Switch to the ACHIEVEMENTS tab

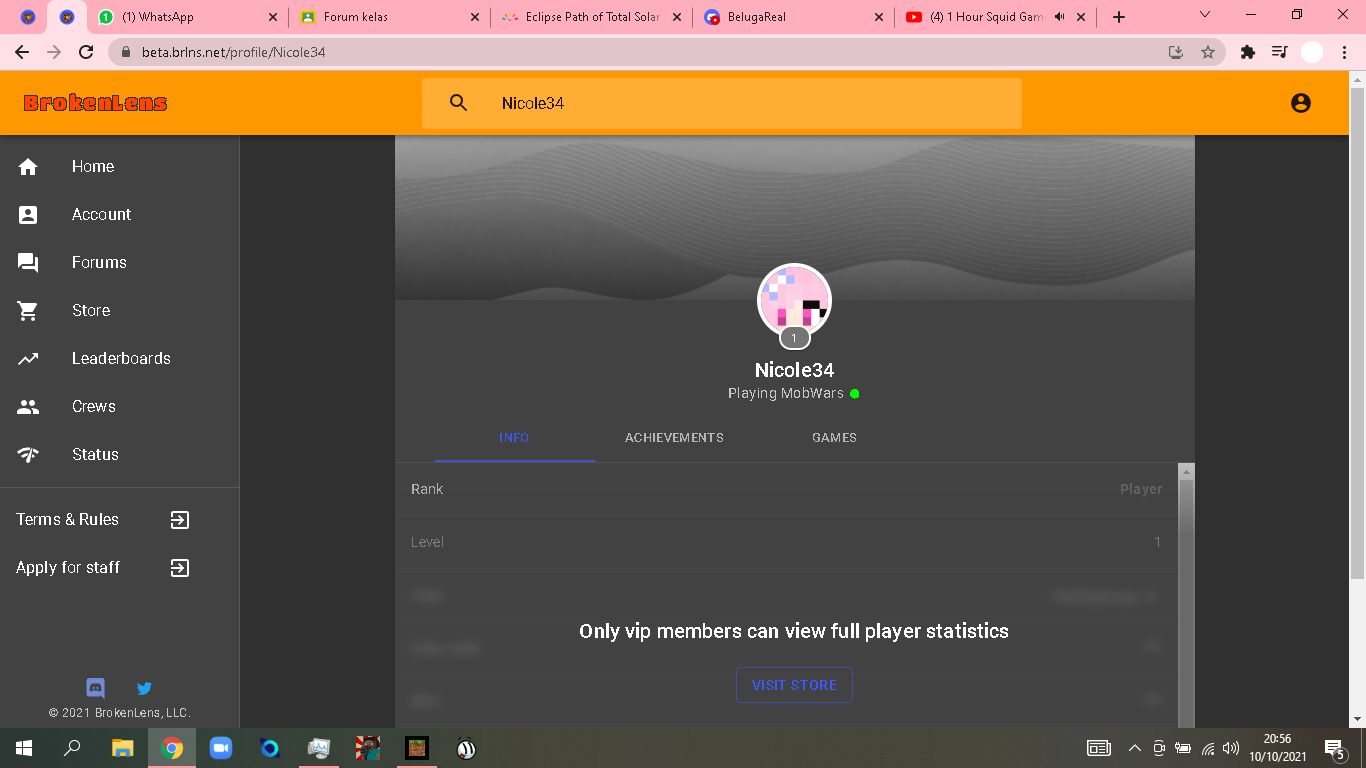(x=674, y=438)
